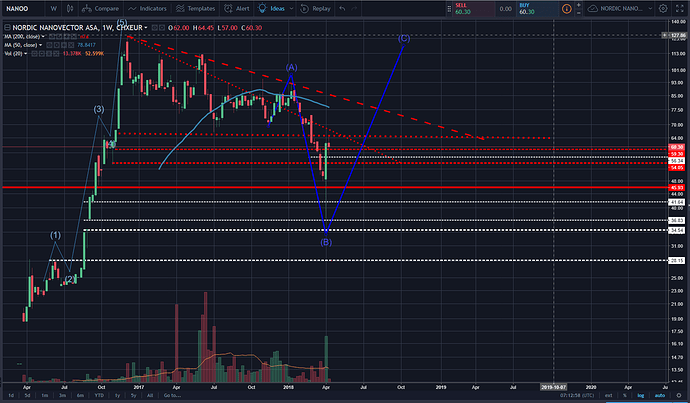Collapse the chart legend with minus box
This screenshot has width=690, height=403.
[x=7, y=27]
